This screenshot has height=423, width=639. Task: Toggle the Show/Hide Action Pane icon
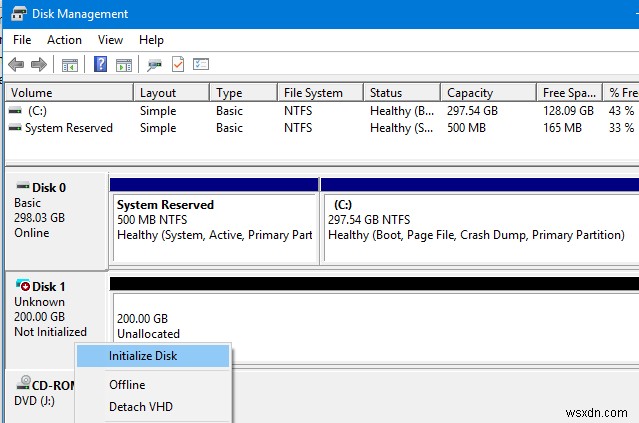coord(124,65)
